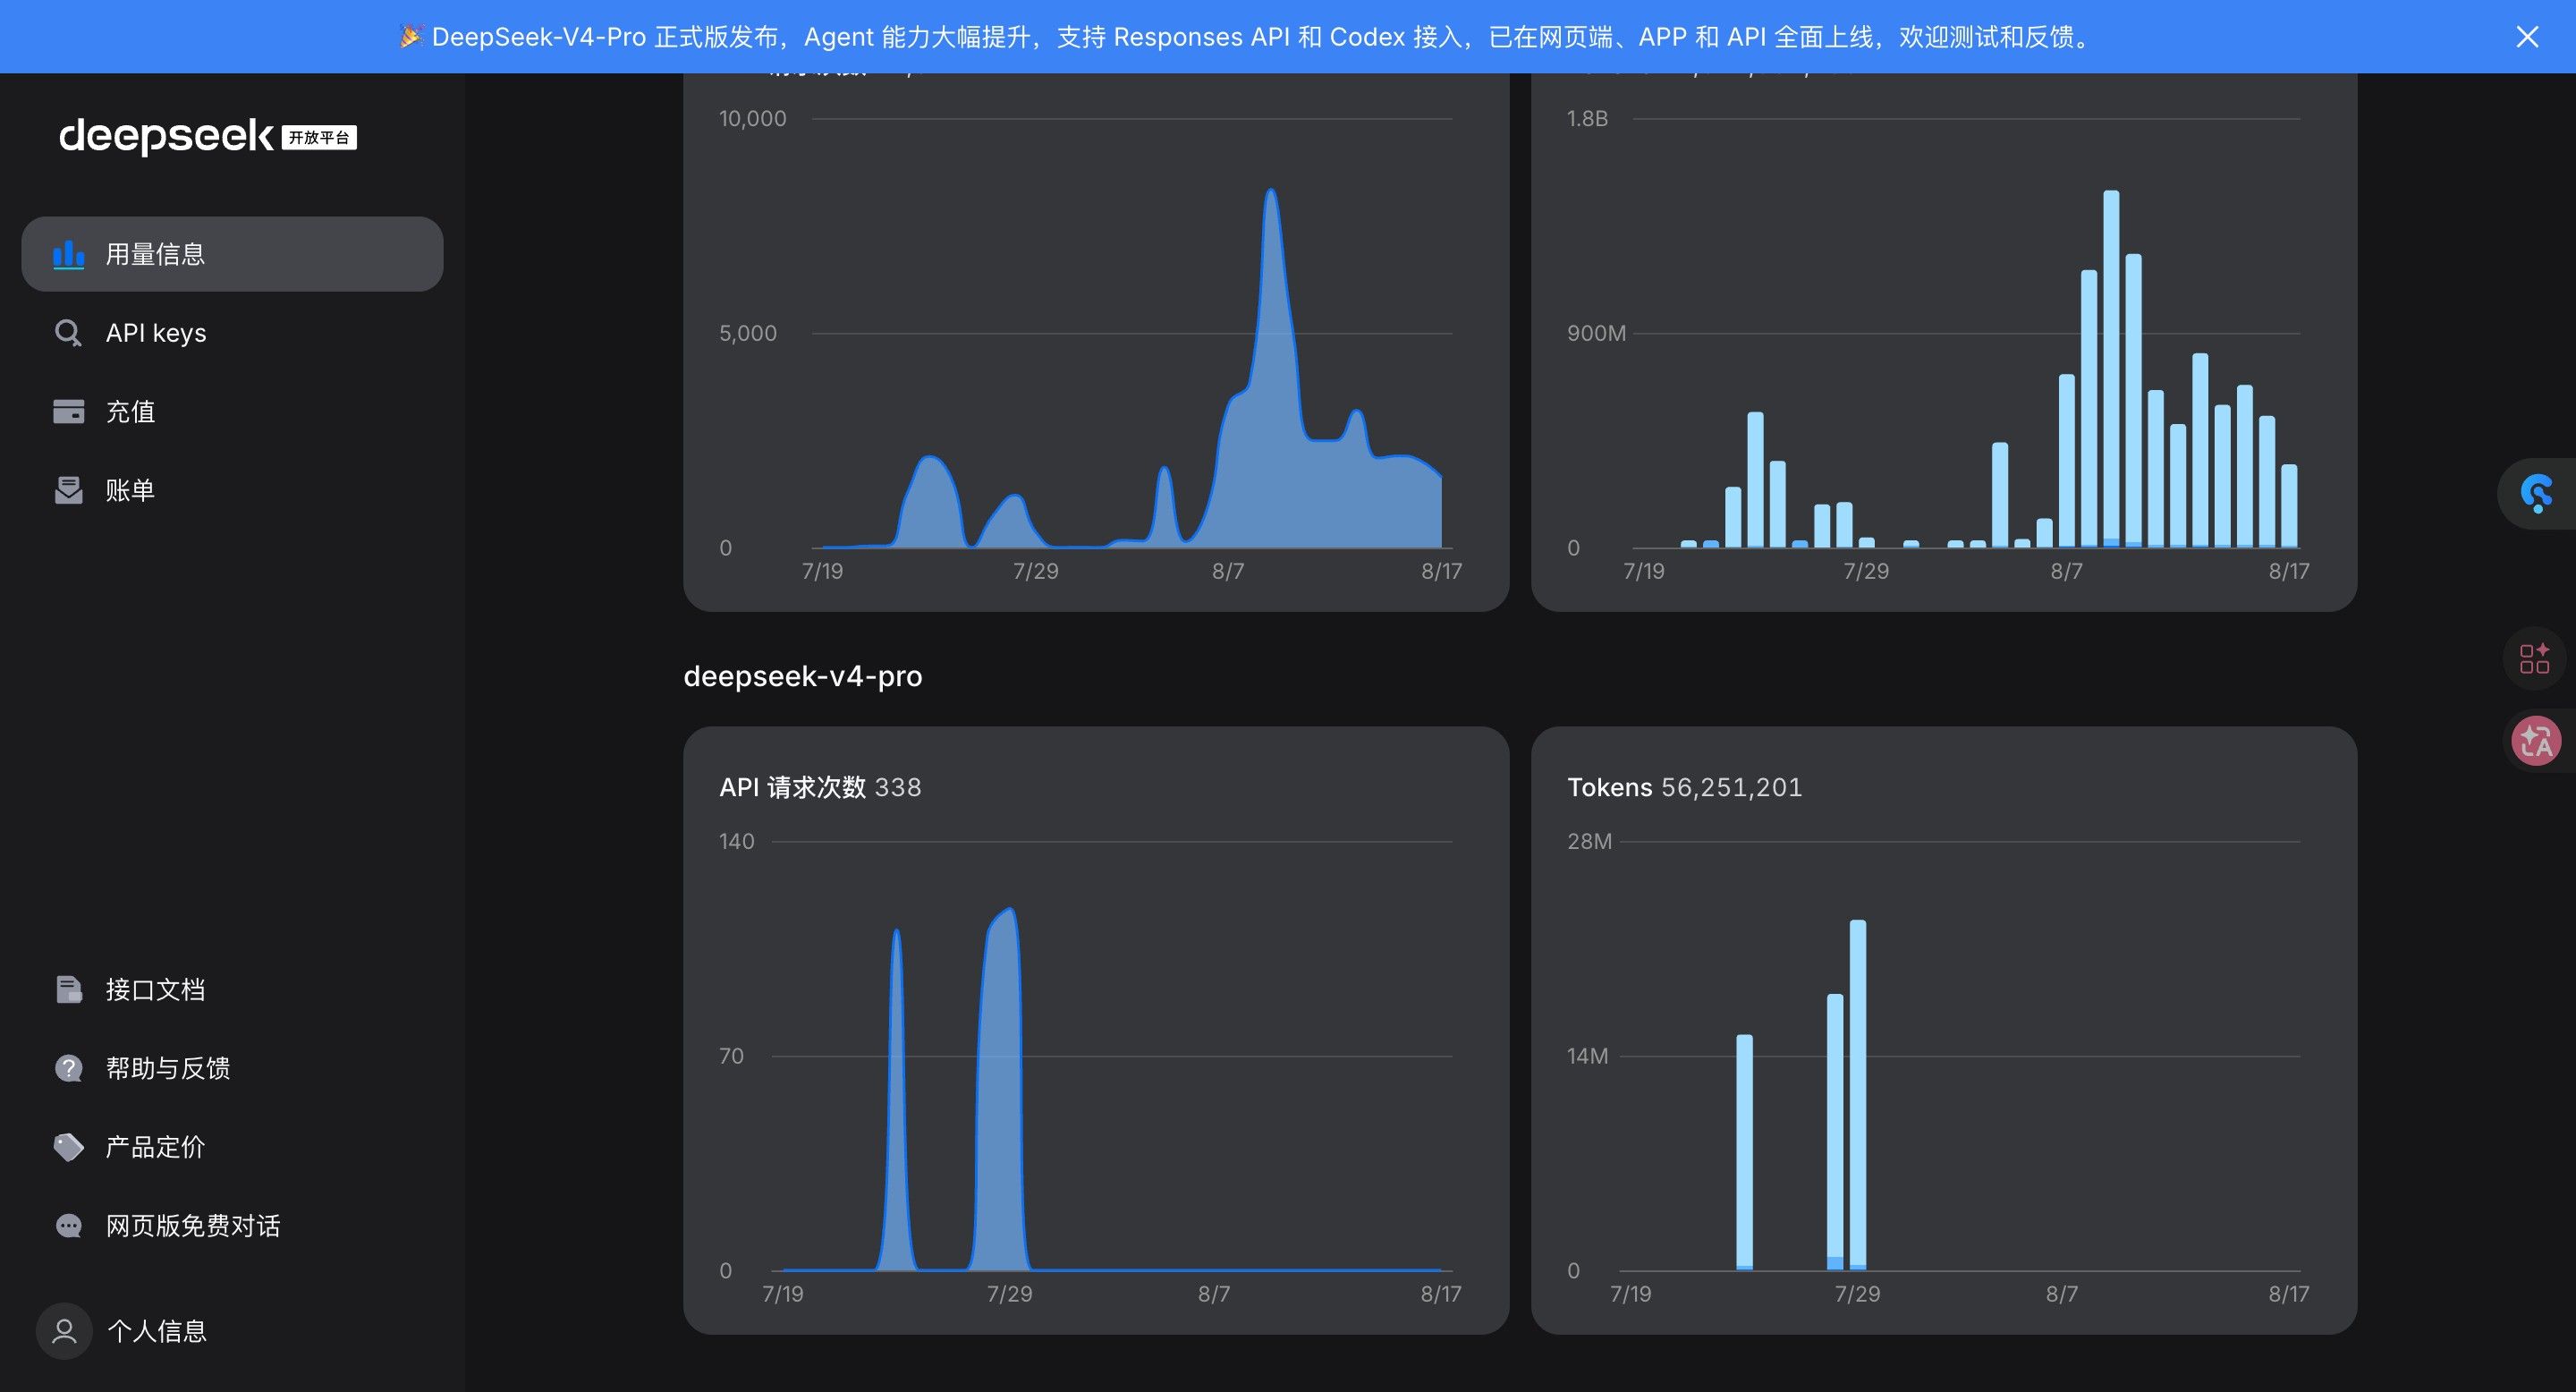Open the 用量信息 usage page

pyautogui.click(x=232, y=254)
